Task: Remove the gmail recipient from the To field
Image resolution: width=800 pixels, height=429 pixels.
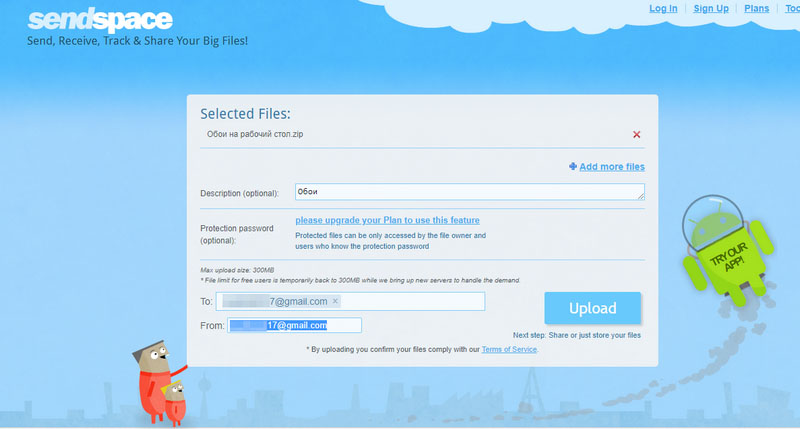Action: pyautogui.click(x=335, y=301)
